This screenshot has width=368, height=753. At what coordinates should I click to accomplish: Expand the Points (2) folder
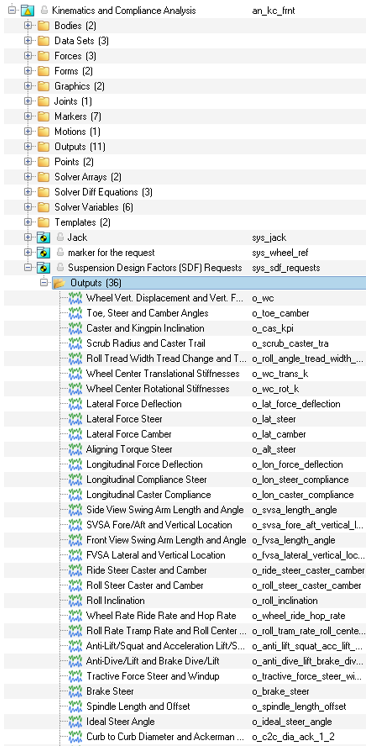click(x=28, y=162)
